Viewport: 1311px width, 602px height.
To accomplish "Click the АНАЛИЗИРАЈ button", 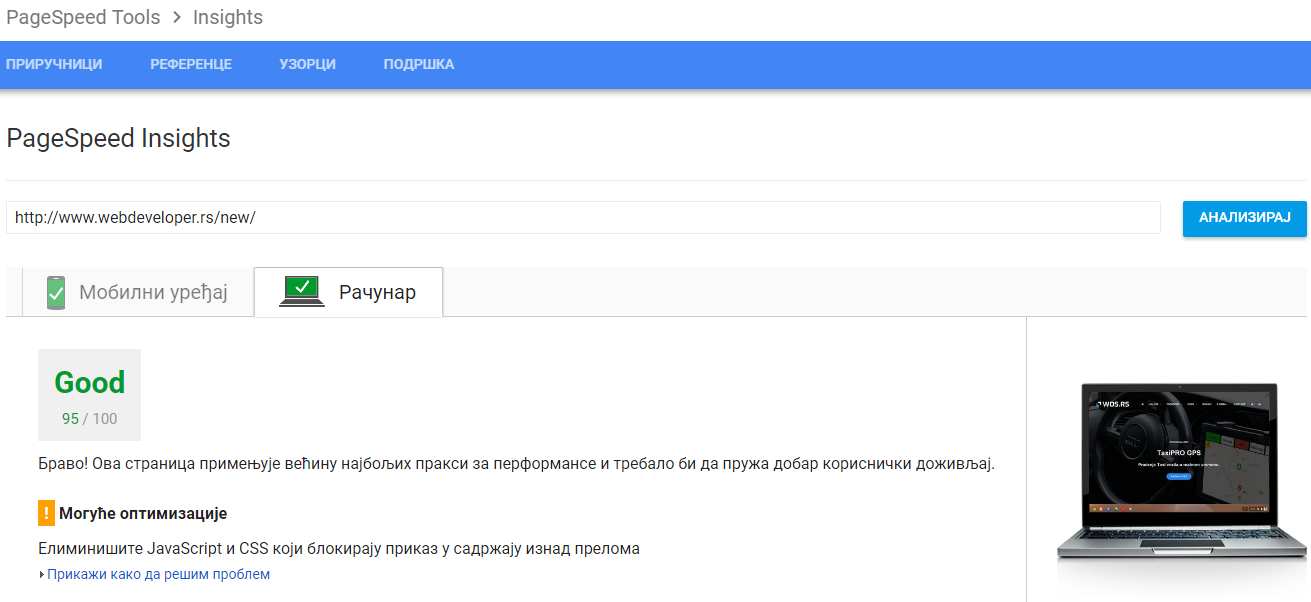I will click(x=1245, y=218).
